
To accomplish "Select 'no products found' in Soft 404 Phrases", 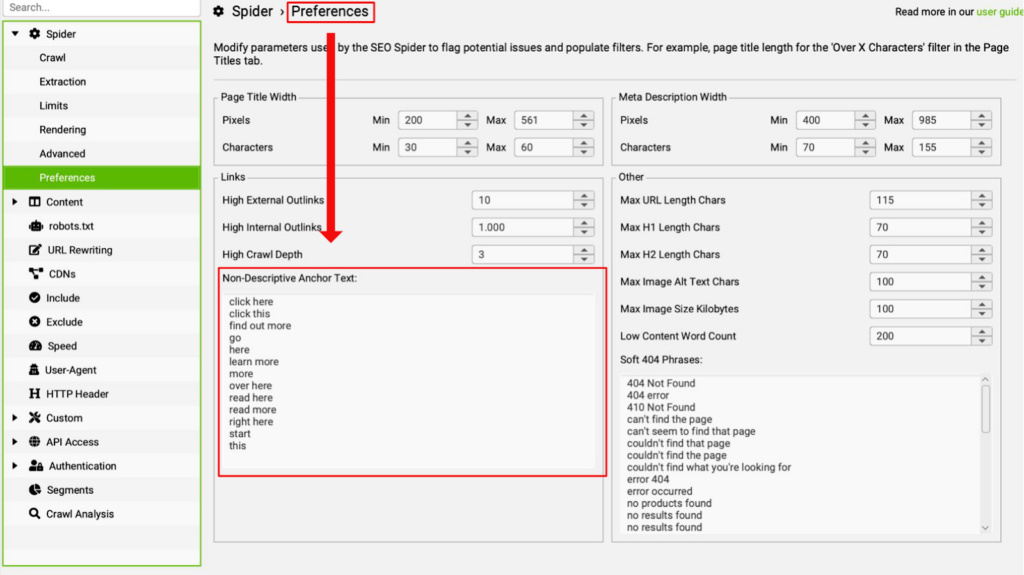I will [669, 504].
